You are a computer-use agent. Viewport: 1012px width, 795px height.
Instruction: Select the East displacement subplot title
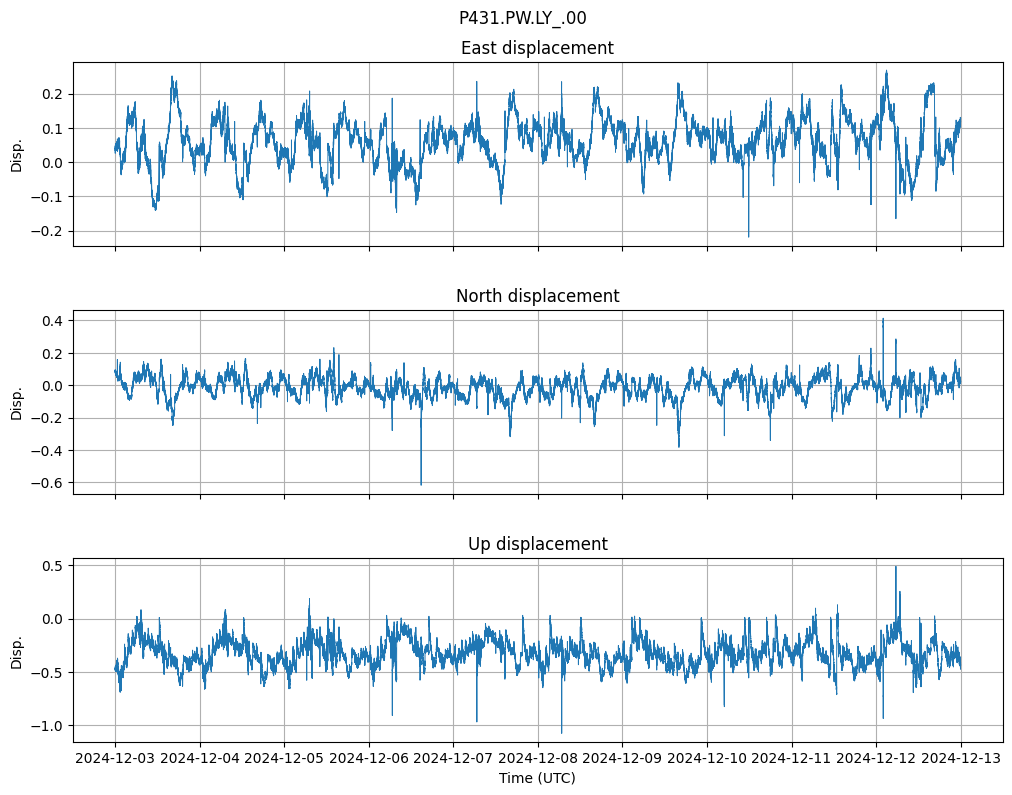click(537, 48)
